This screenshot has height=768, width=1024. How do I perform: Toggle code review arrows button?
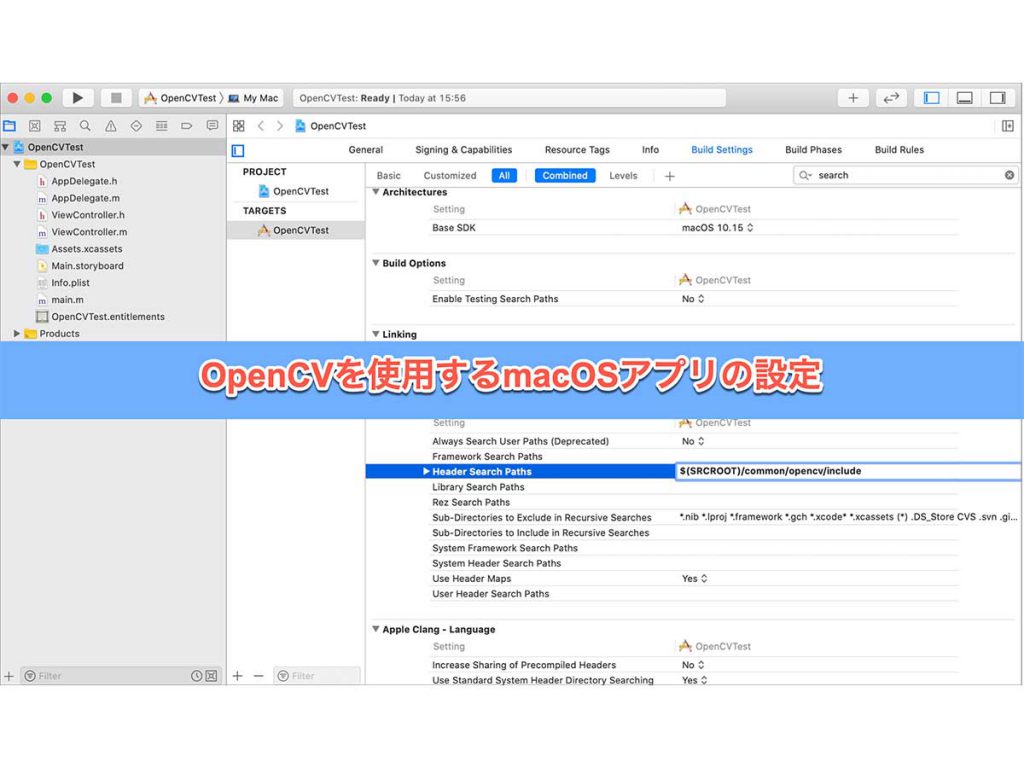pos(891,98)
